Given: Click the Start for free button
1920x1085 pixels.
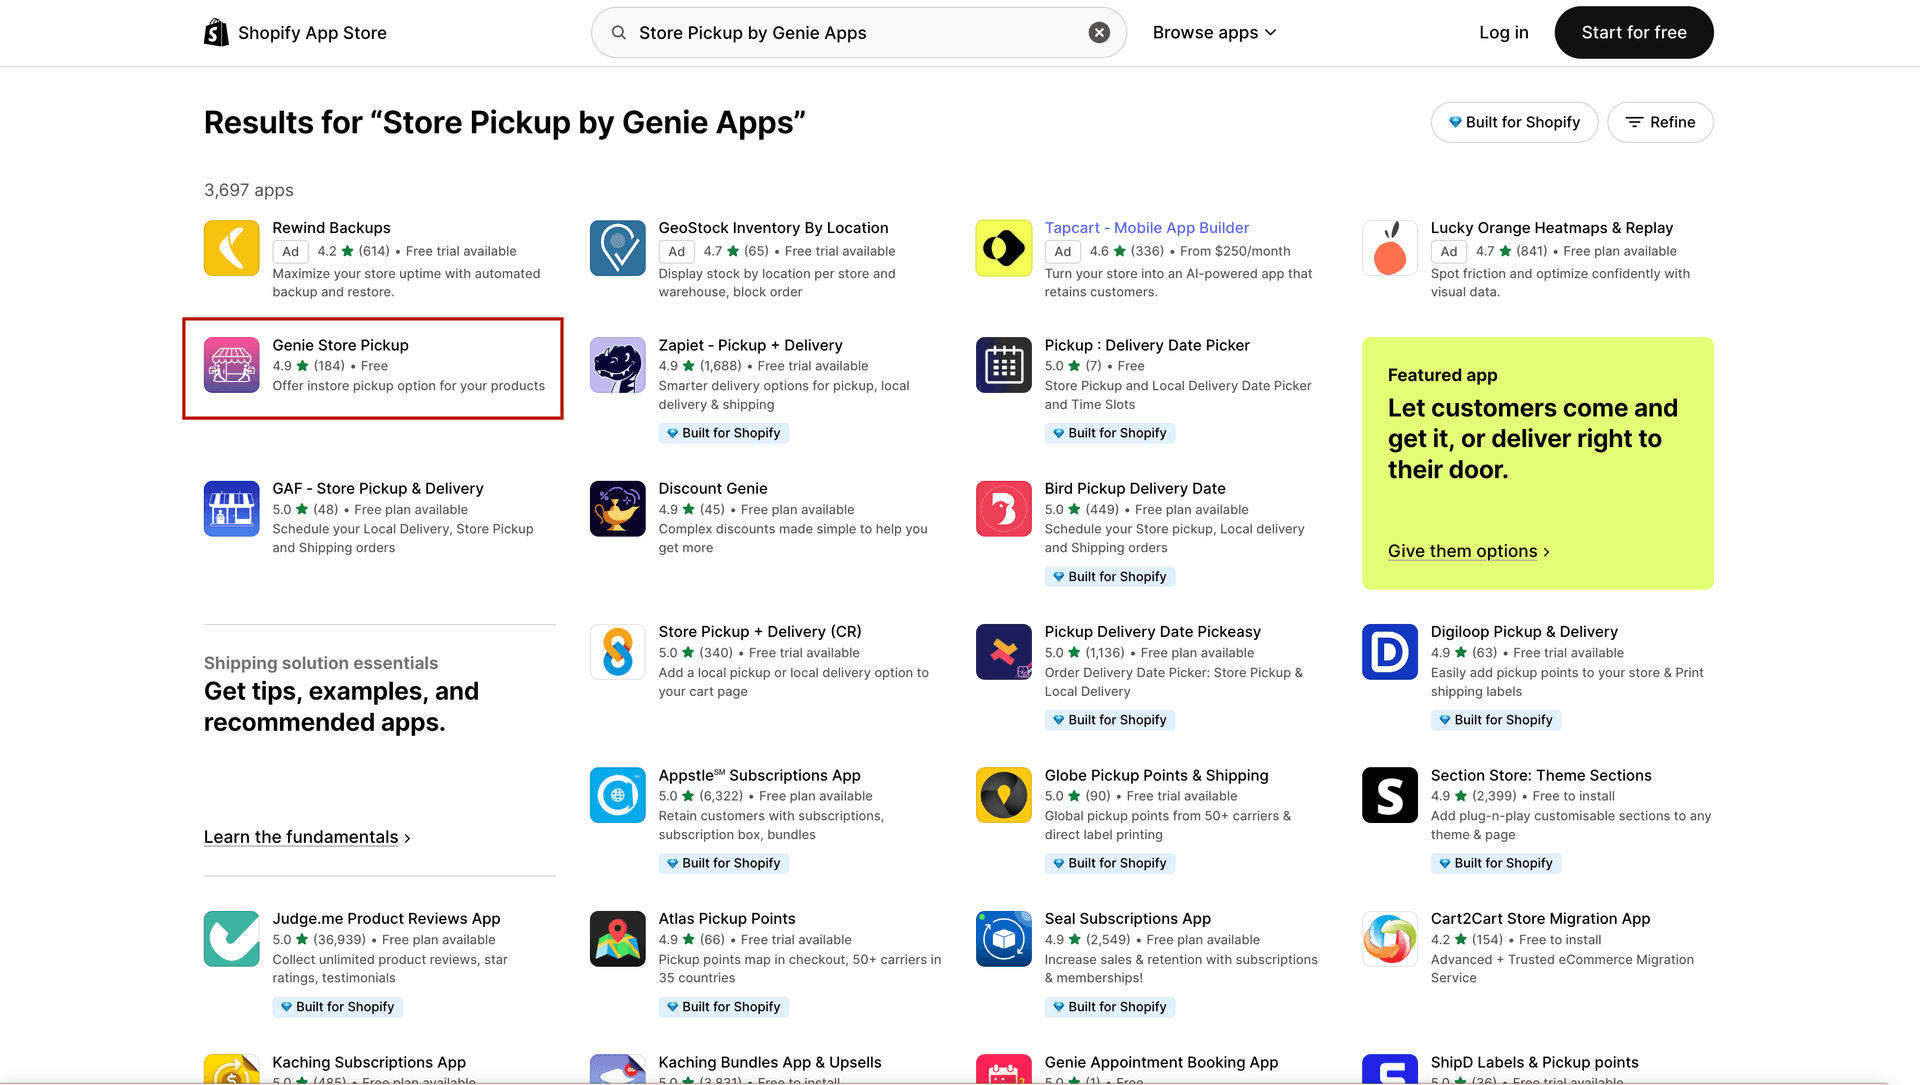Looking at the screenshot, I should click(1633, 32).
